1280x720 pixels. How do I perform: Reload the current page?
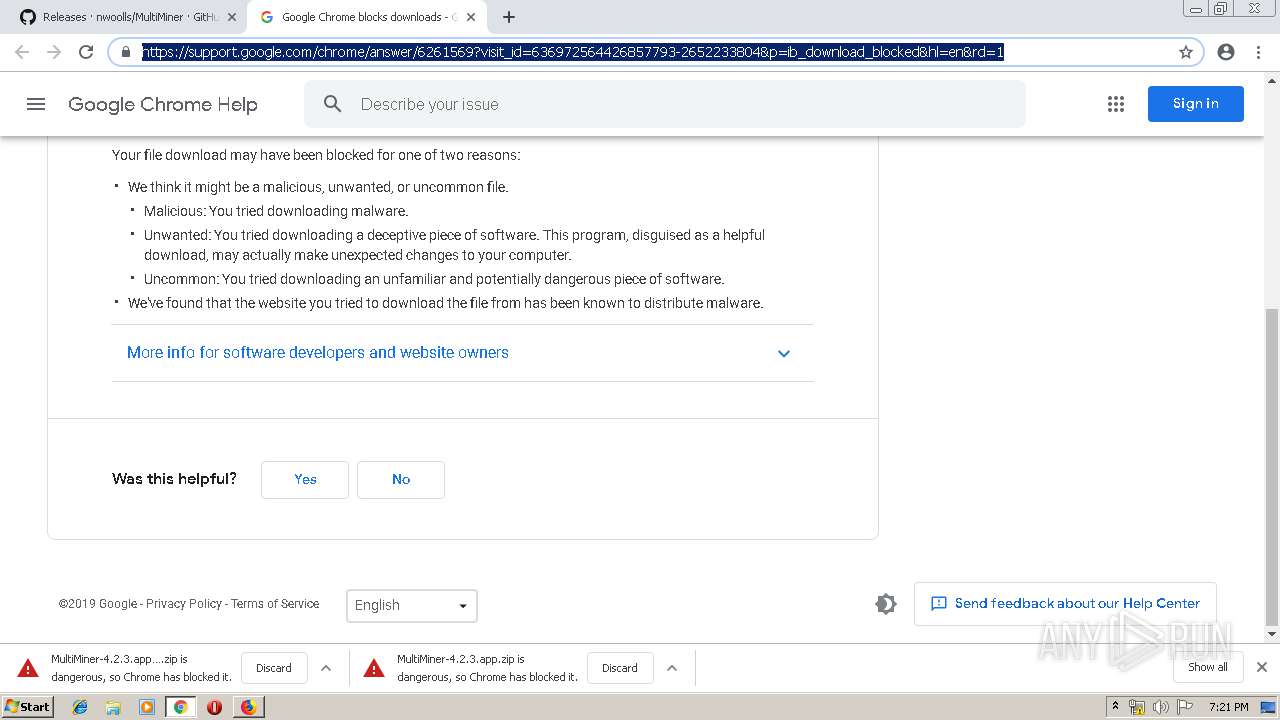[x=86, y=52]
